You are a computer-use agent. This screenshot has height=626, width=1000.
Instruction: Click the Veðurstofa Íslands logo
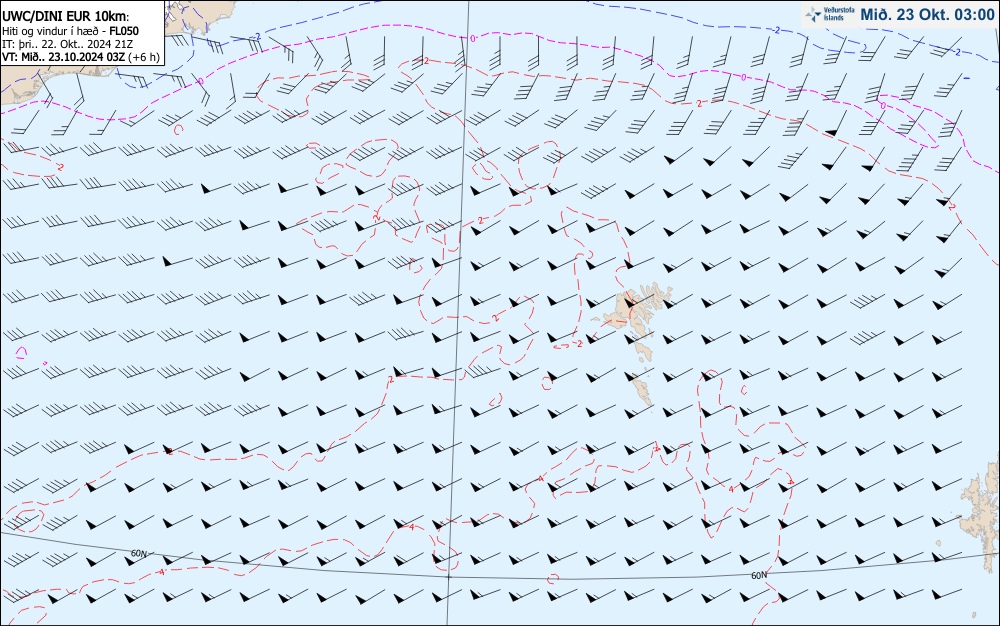pyautogui.click(x=829, y=14)
